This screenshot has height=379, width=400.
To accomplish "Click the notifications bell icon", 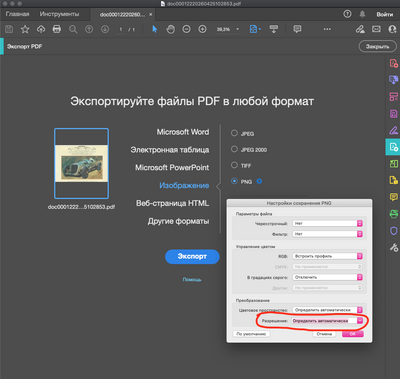I will pos(362,14).
